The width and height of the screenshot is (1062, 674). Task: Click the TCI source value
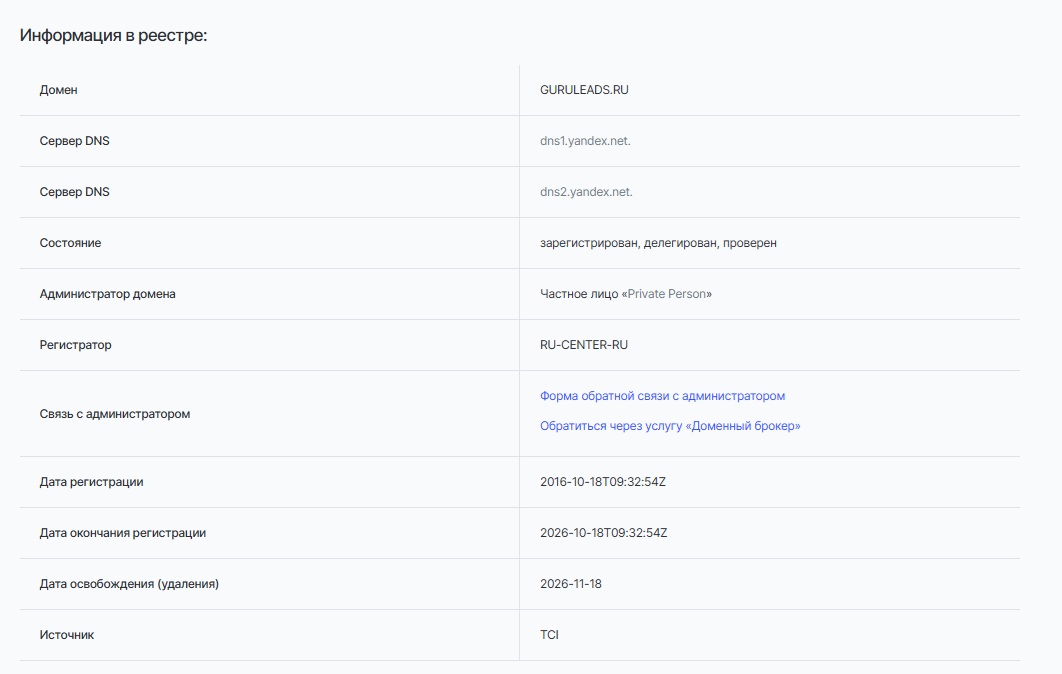click(549, 635)
